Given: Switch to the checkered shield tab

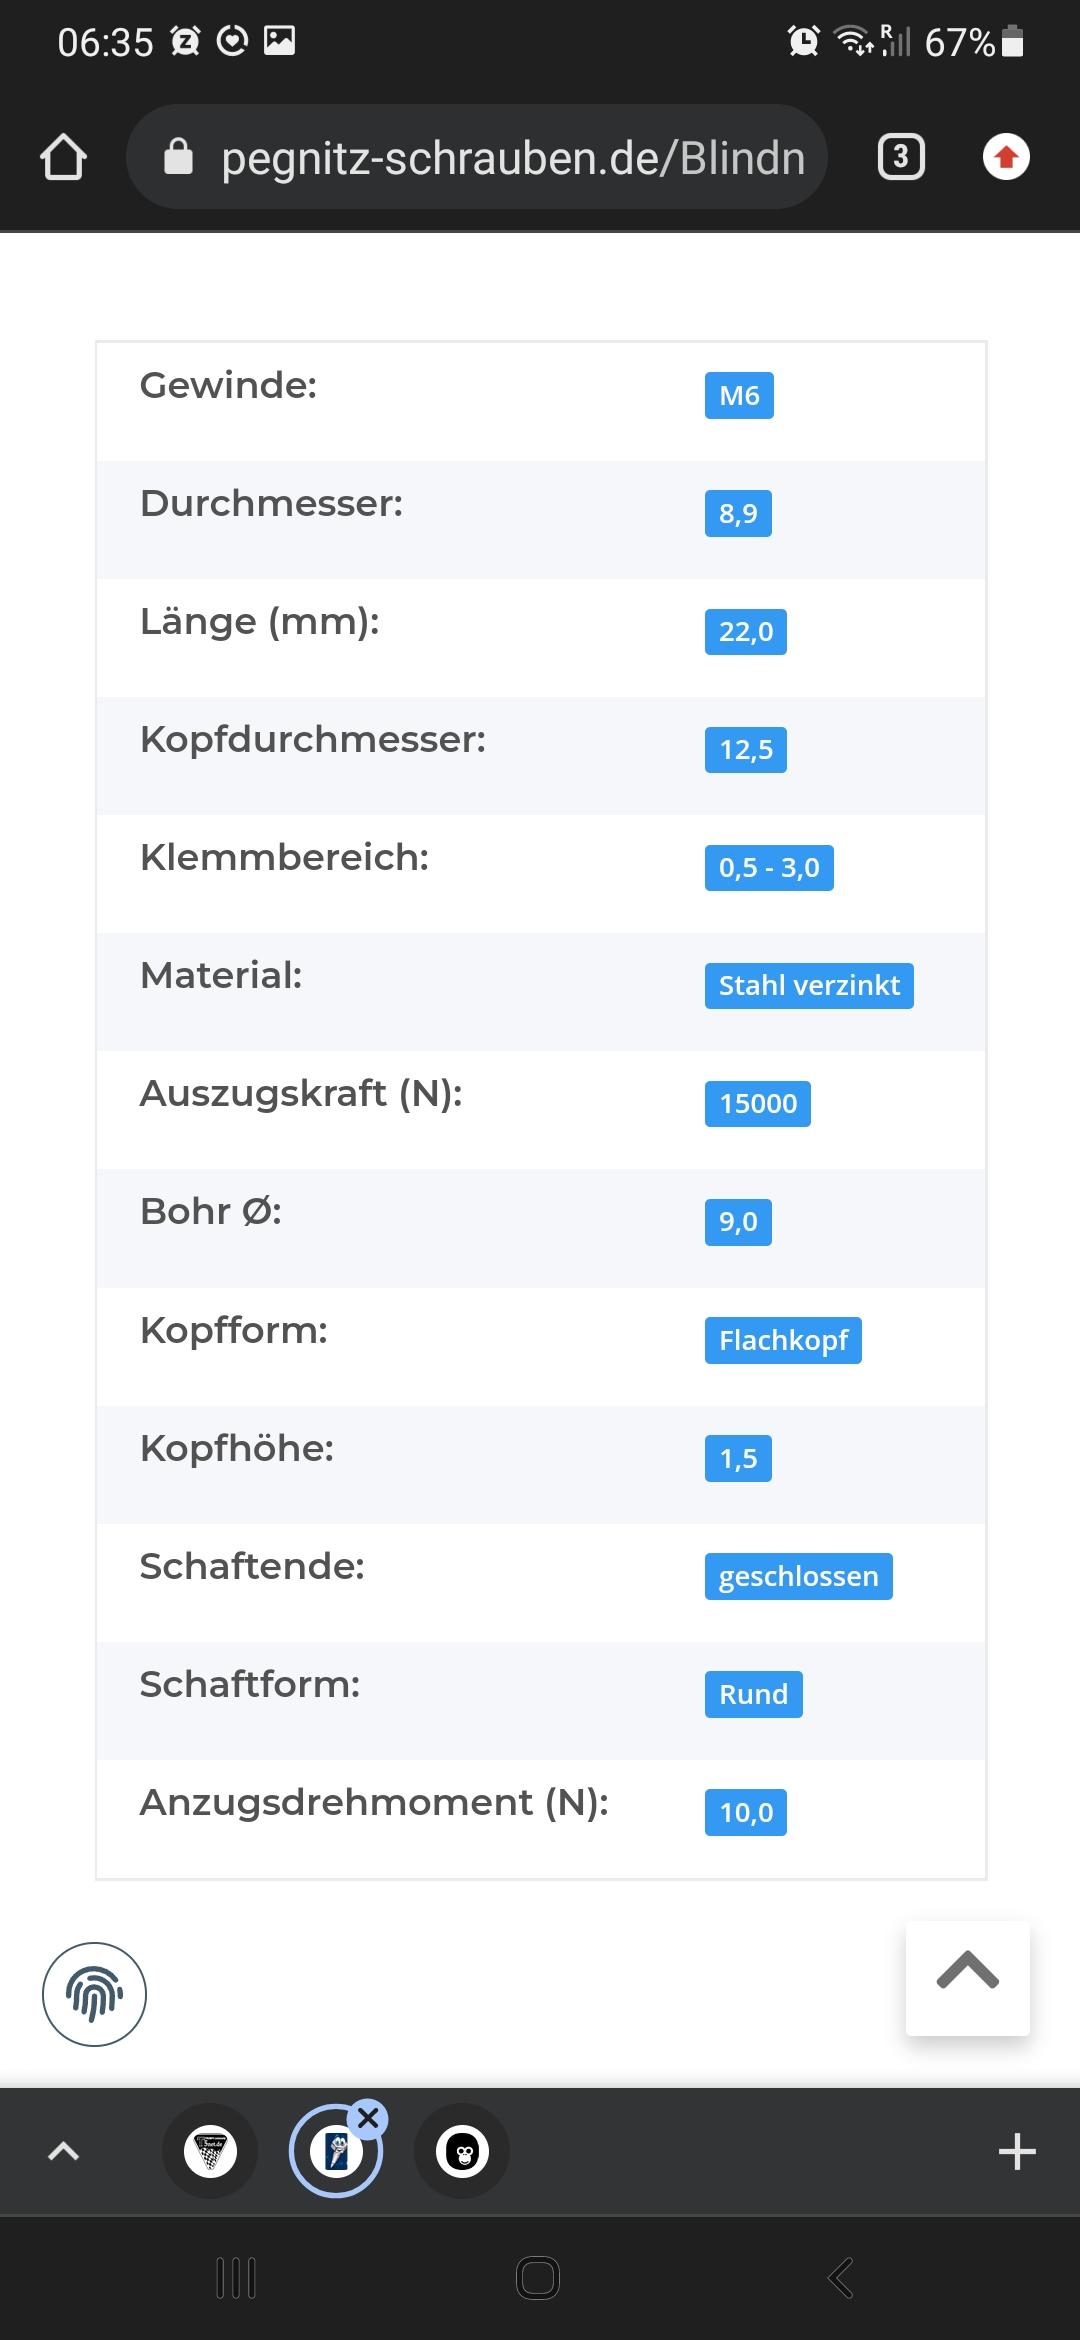Looking at the screenshot, I should click(x=210, y=2151).
